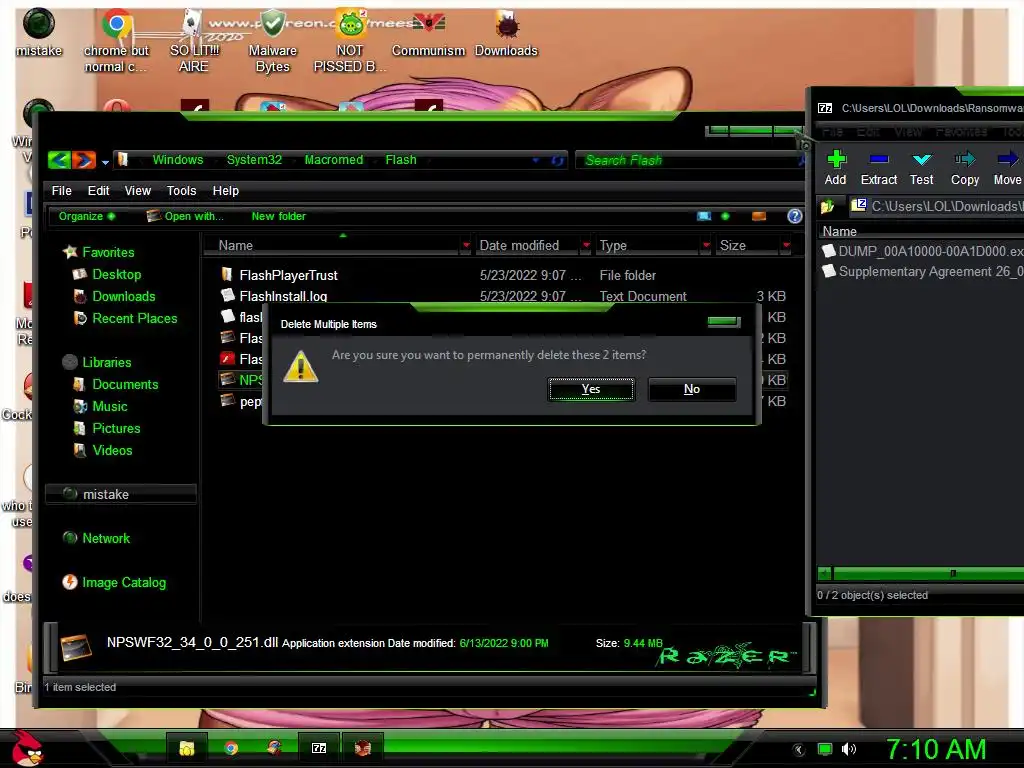The width and height of the screenshot is (1024, 768).
Task: Go back with the green back arrow
Action: (59, 159)
